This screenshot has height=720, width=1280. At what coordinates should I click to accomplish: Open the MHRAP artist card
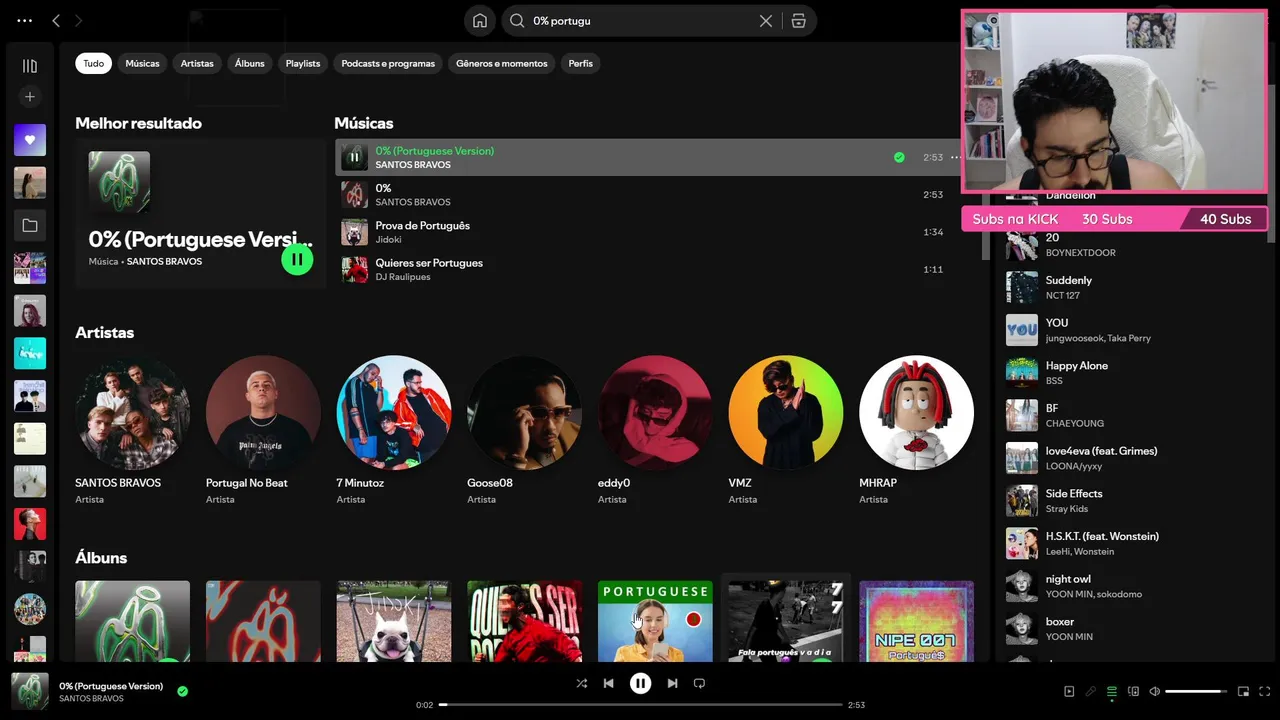click(x=916, y=430)
